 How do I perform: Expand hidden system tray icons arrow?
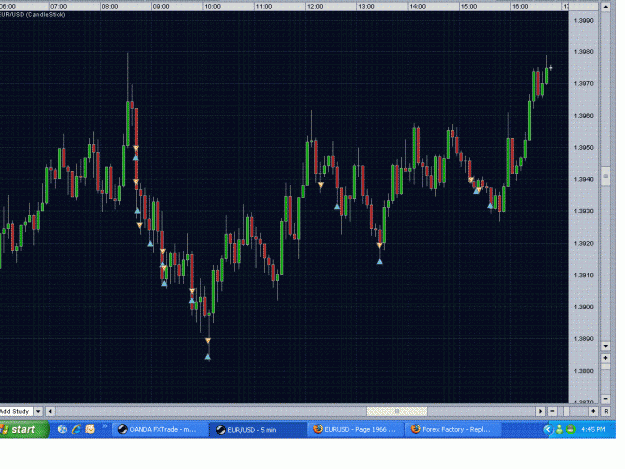pos(548,429)
